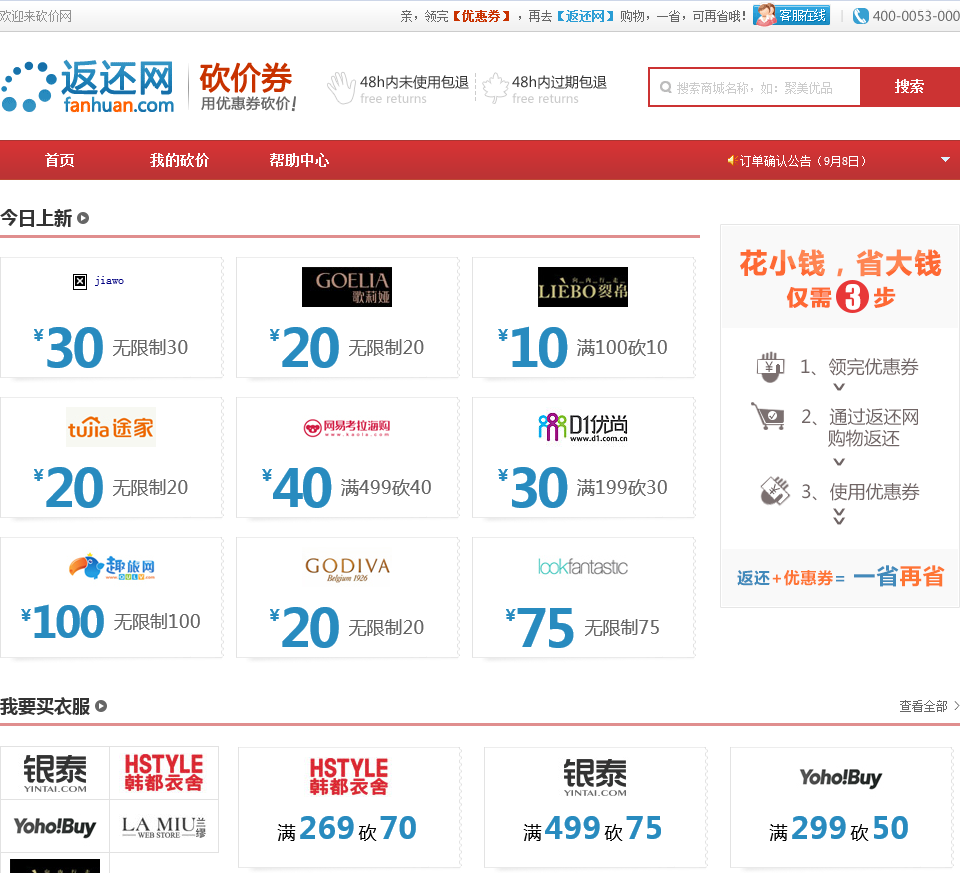Click the chevron below step 2
The image size is (960, 873).
tap(839, 462)
